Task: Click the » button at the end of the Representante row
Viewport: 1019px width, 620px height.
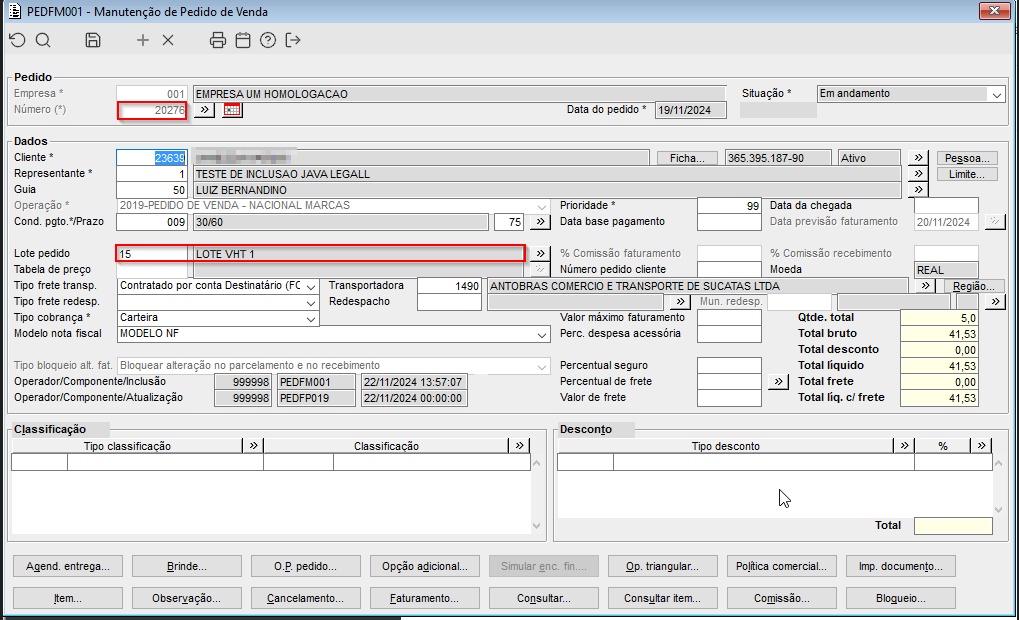Action: coord(918,174)
